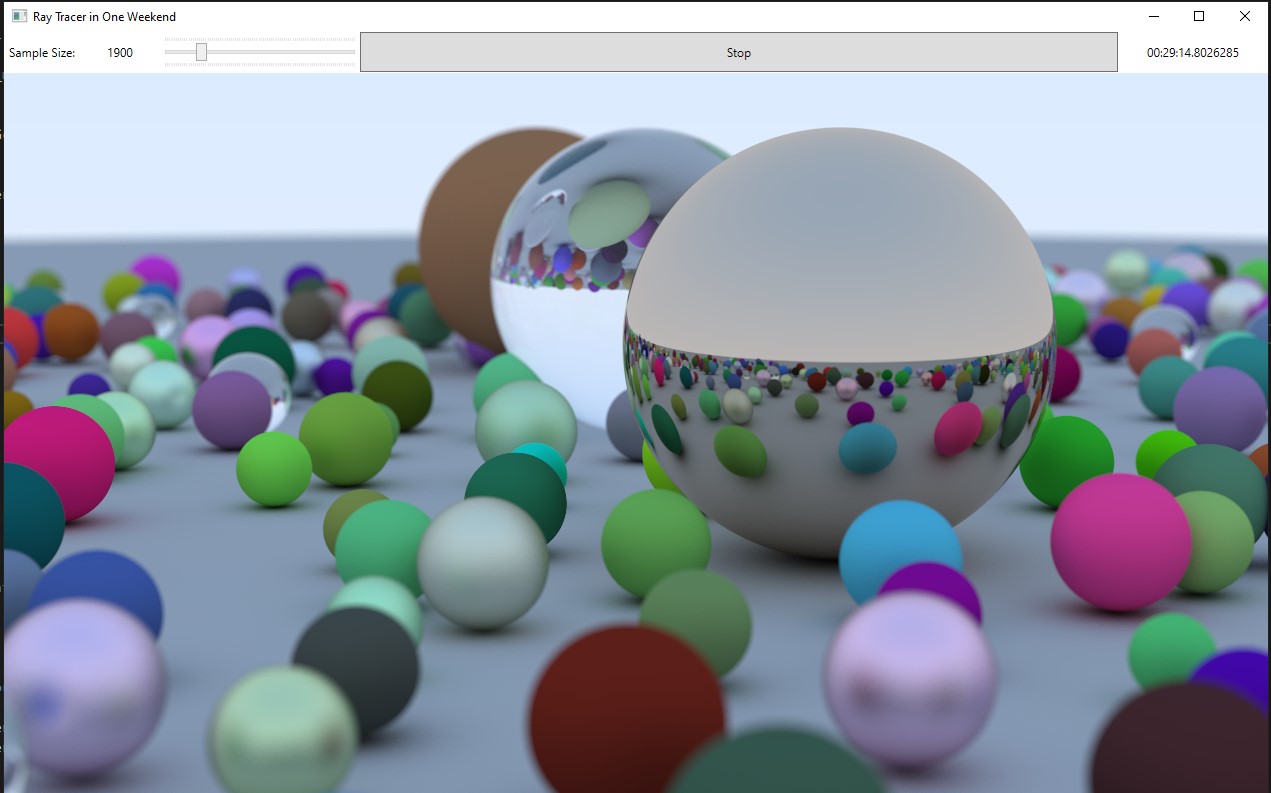Click the elapsed render time readout

point(1192,53)
